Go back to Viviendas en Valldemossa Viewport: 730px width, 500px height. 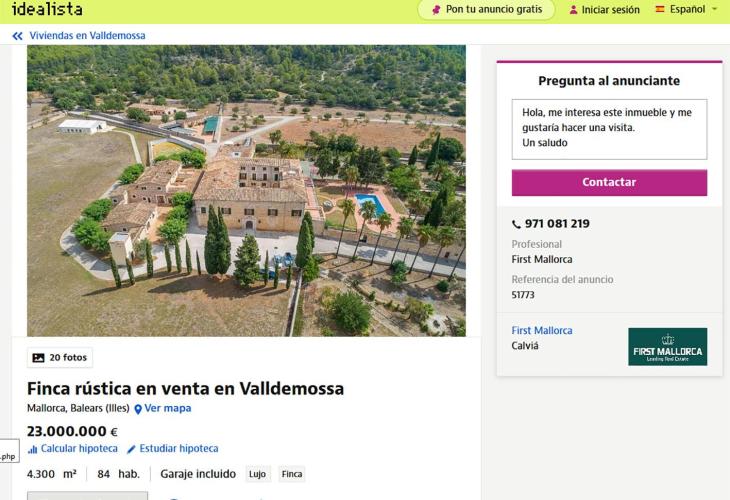pyautogui.click(x=87, y=36)
